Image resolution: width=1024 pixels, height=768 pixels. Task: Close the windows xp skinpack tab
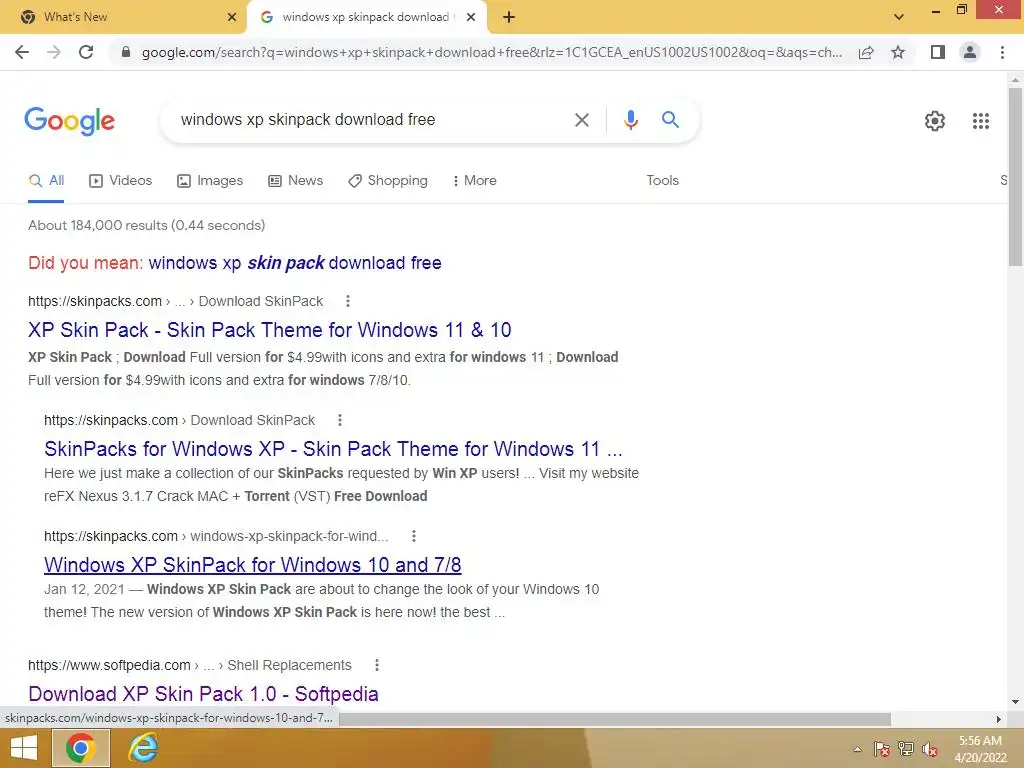[471, 17]
